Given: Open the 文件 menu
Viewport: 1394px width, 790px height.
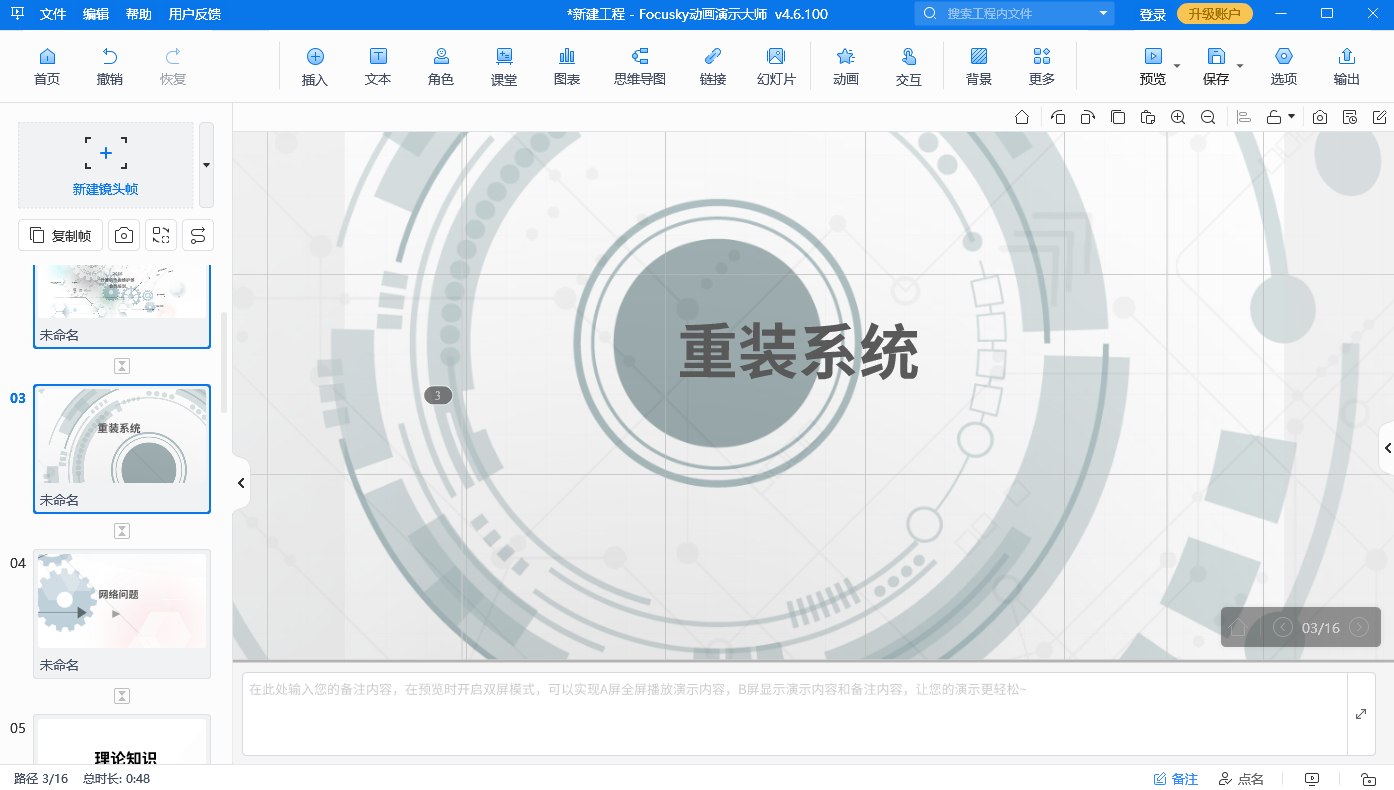Looking at the screenshot, I should point(53,14).
